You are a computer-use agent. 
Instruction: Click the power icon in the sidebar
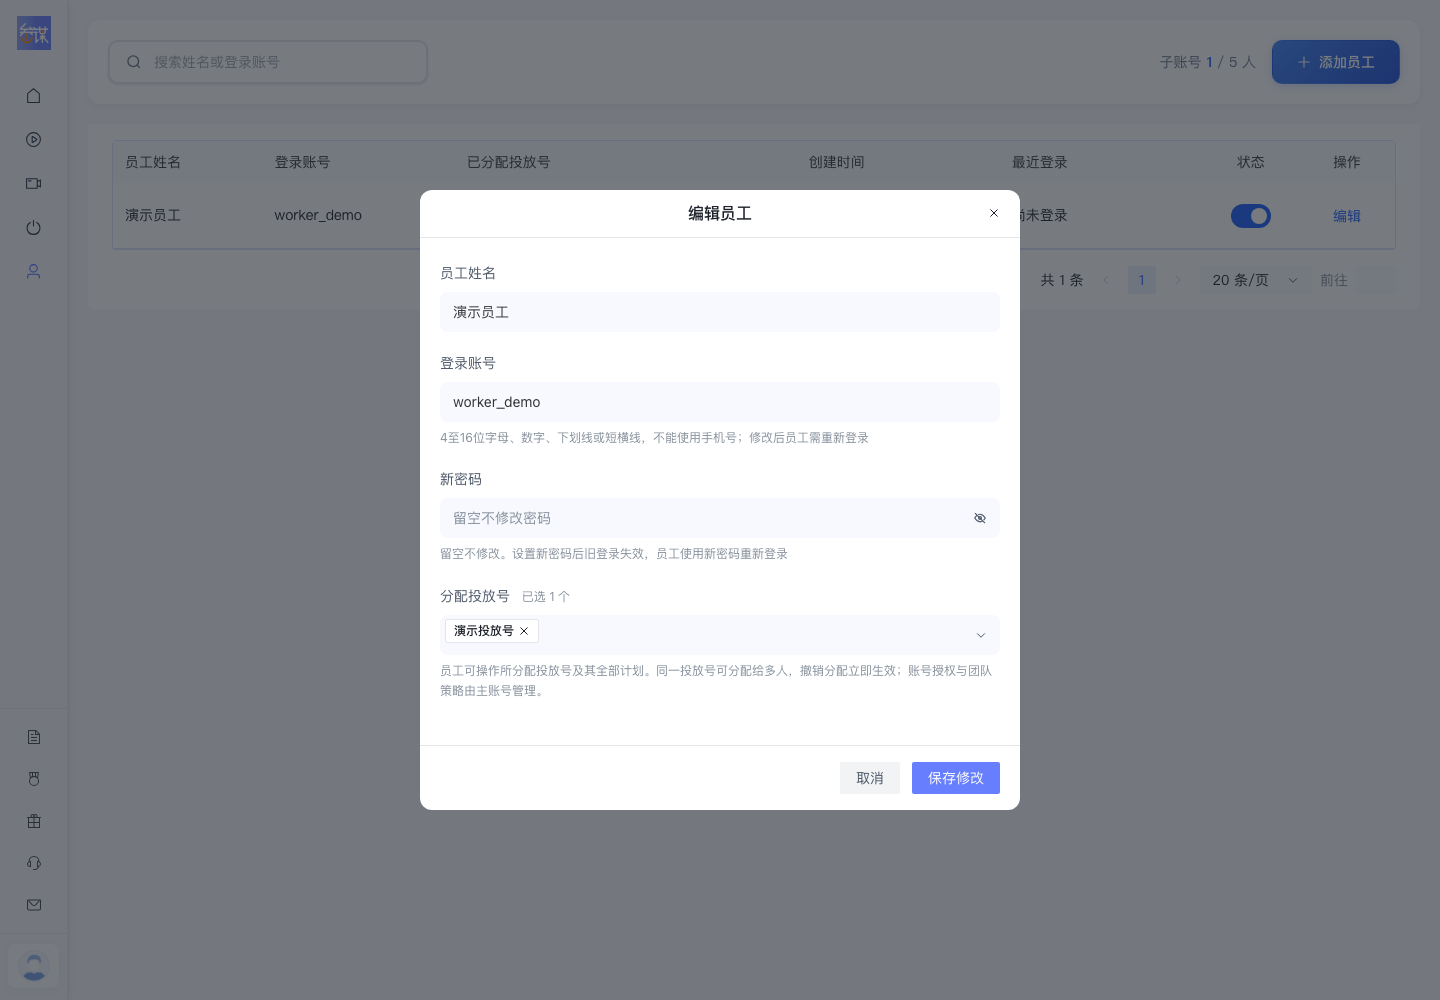click(33, 228)
